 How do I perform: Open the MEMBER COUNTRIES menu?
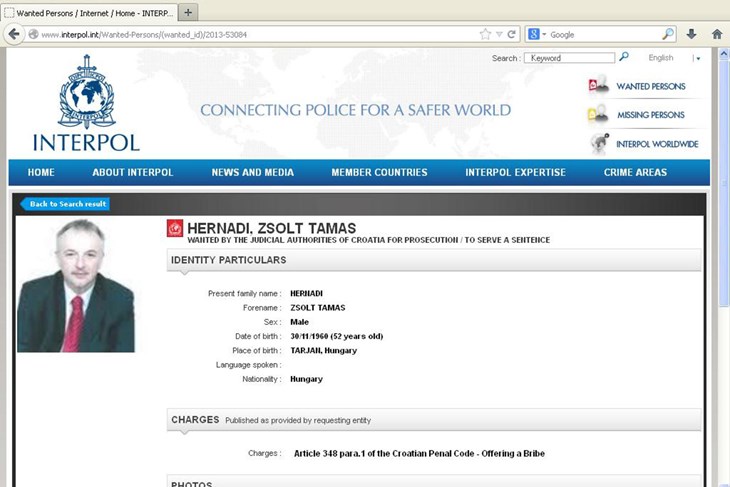pos(379,172)
